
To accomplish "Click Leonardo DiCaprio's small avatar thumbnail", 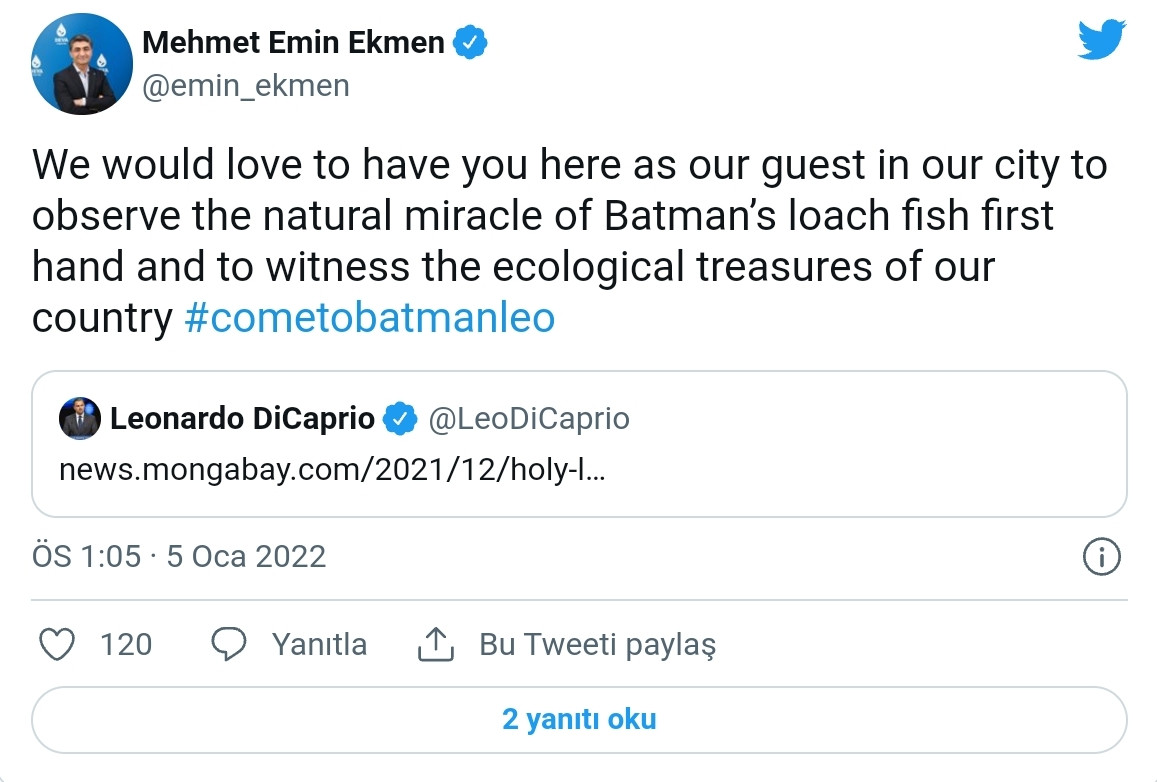I will click(x=80, y=419).
